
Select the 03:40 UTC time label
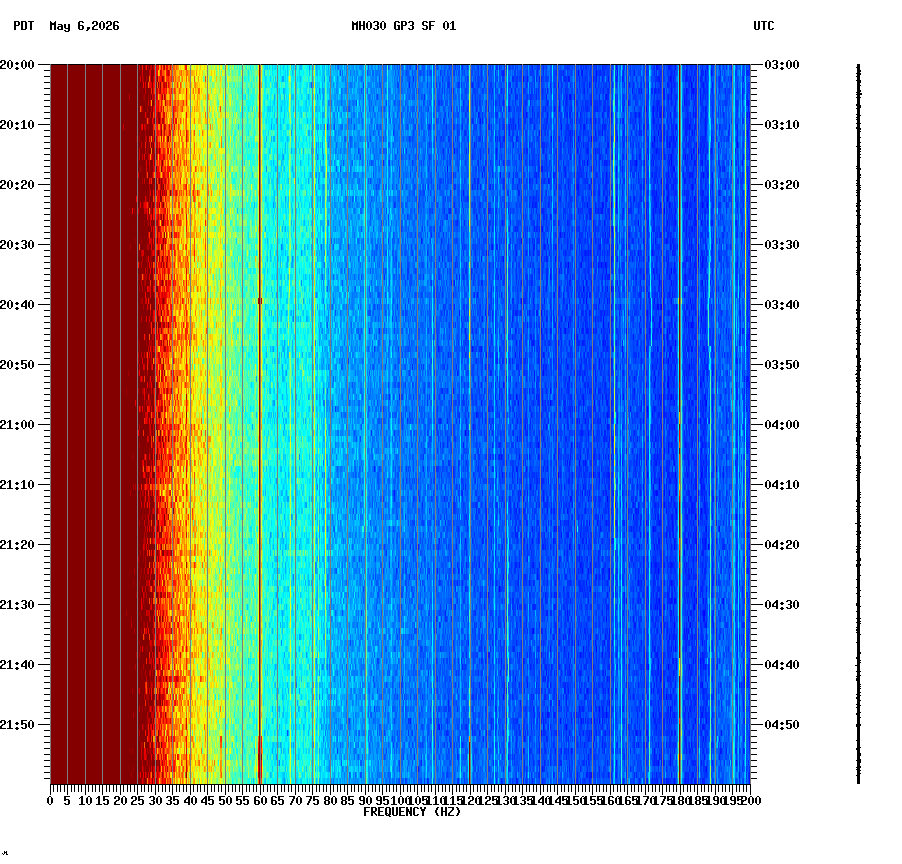point(782,305)
